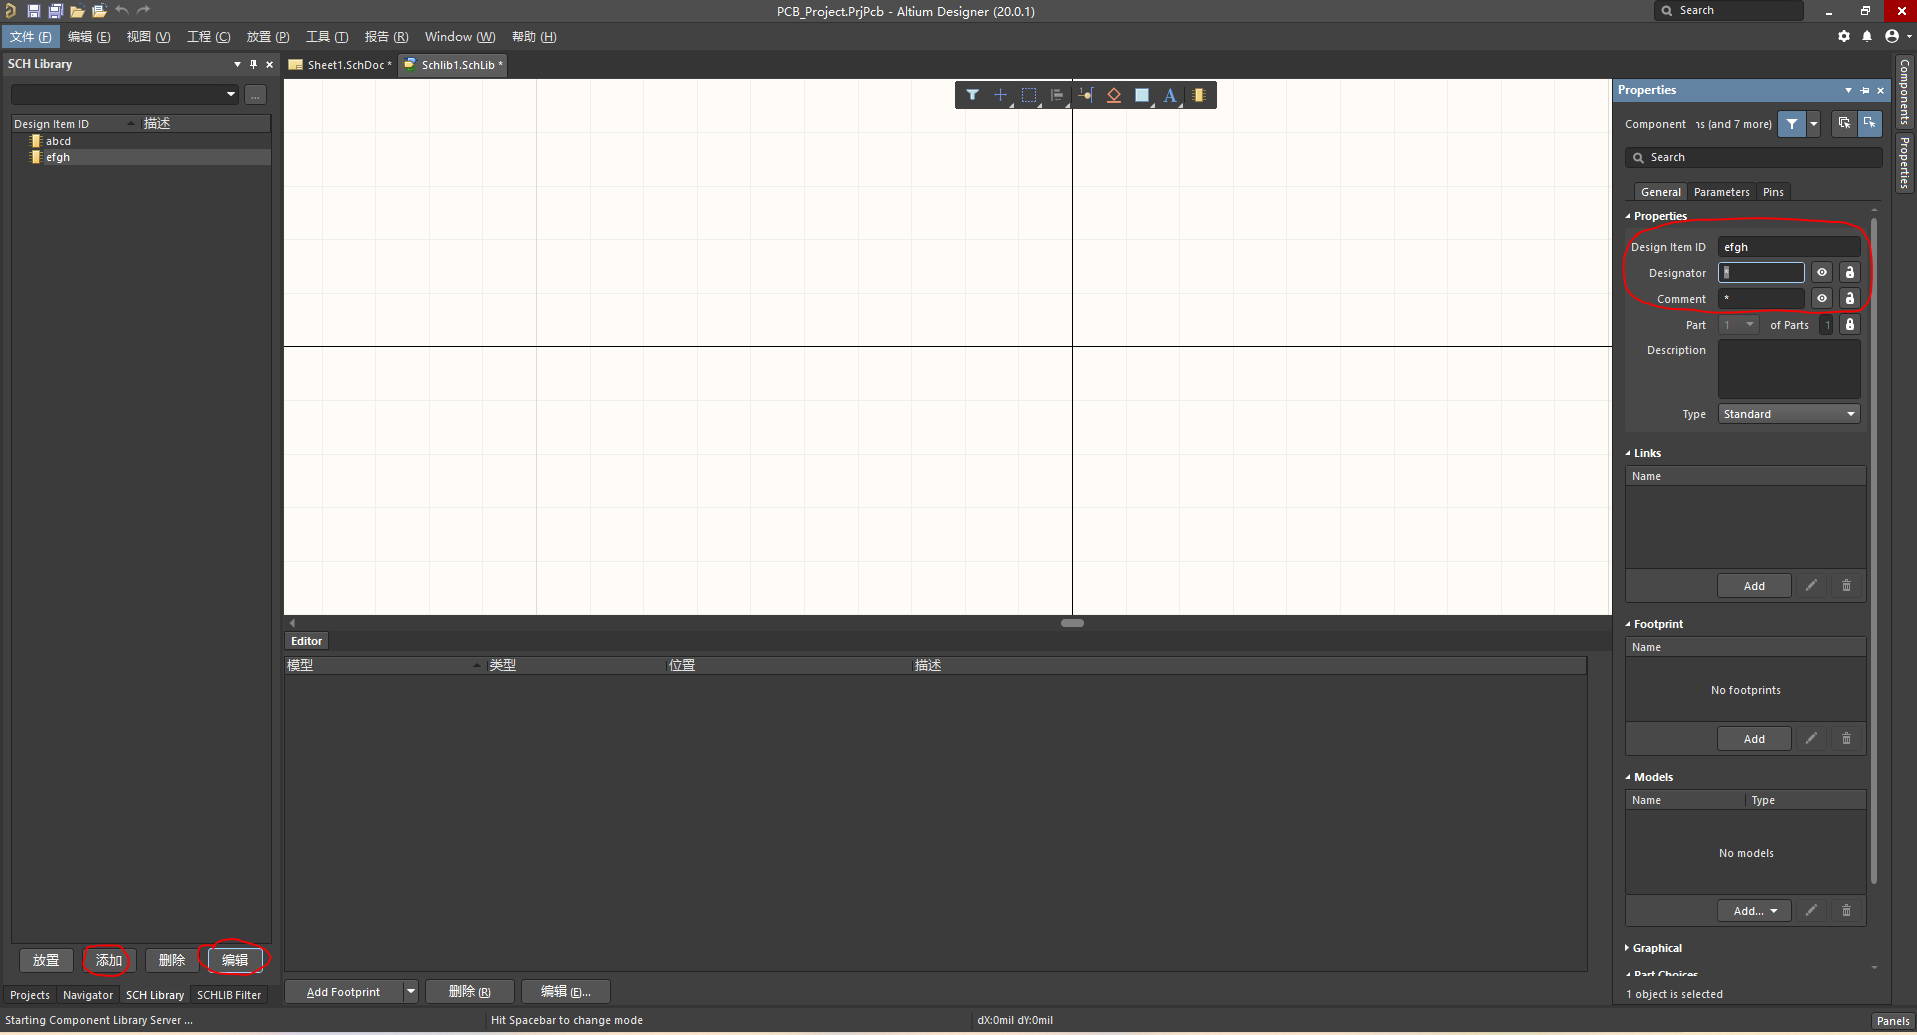Switch to the Parameters tab
The image size is (1917, 1035).
pos(1721,192)
